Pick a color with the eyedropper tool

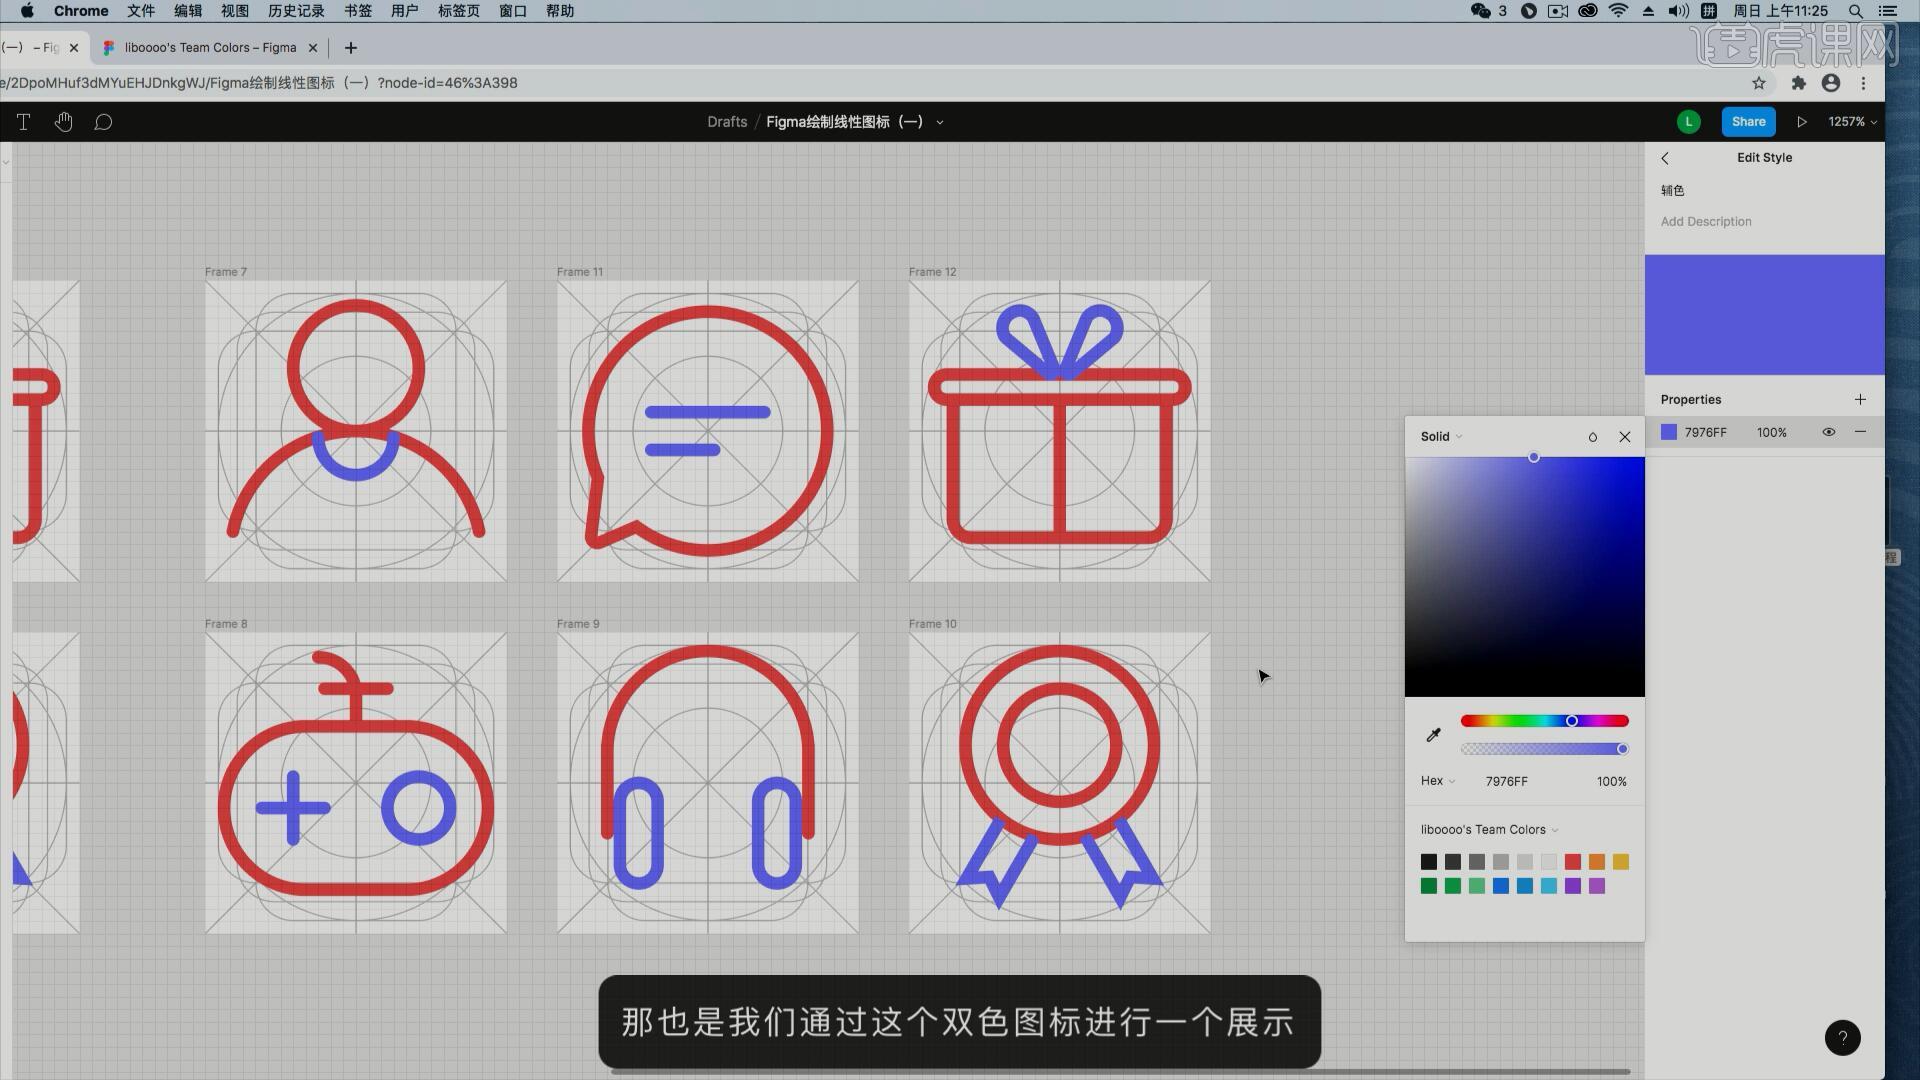pos(1433,735)
